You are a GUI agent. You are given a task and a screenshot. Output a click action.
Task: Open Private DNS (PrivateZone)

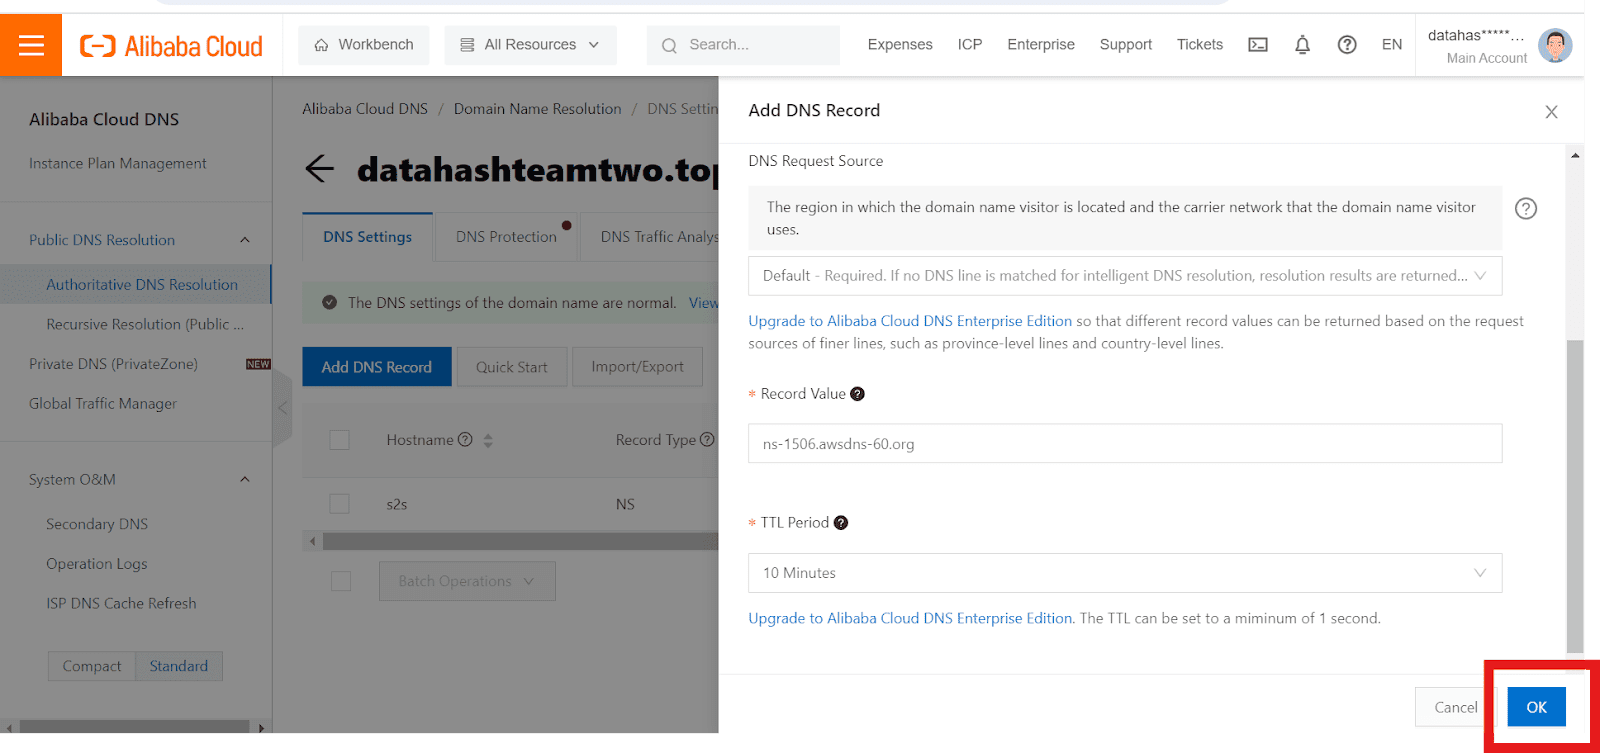(x=113, y=364)
